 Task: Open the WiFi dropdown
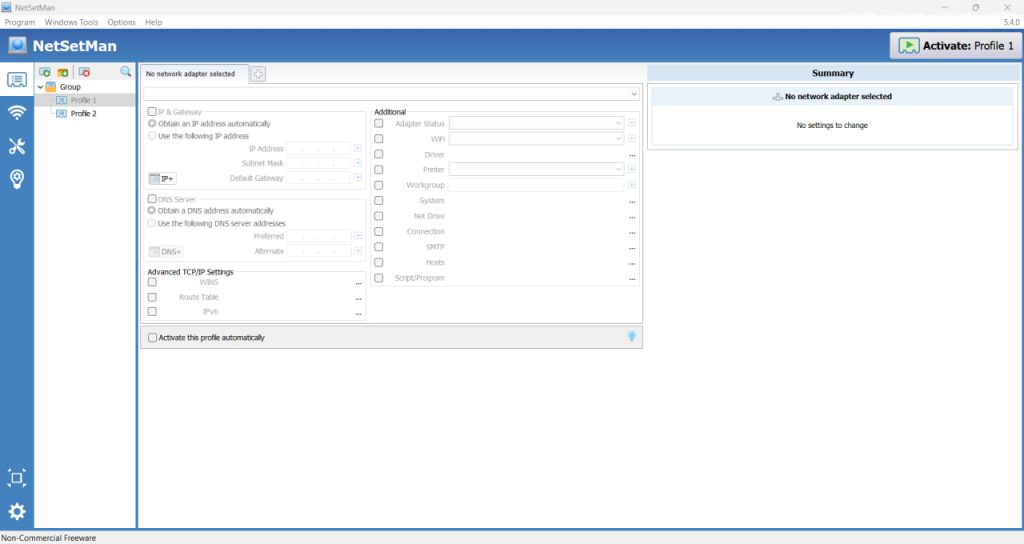536,138
